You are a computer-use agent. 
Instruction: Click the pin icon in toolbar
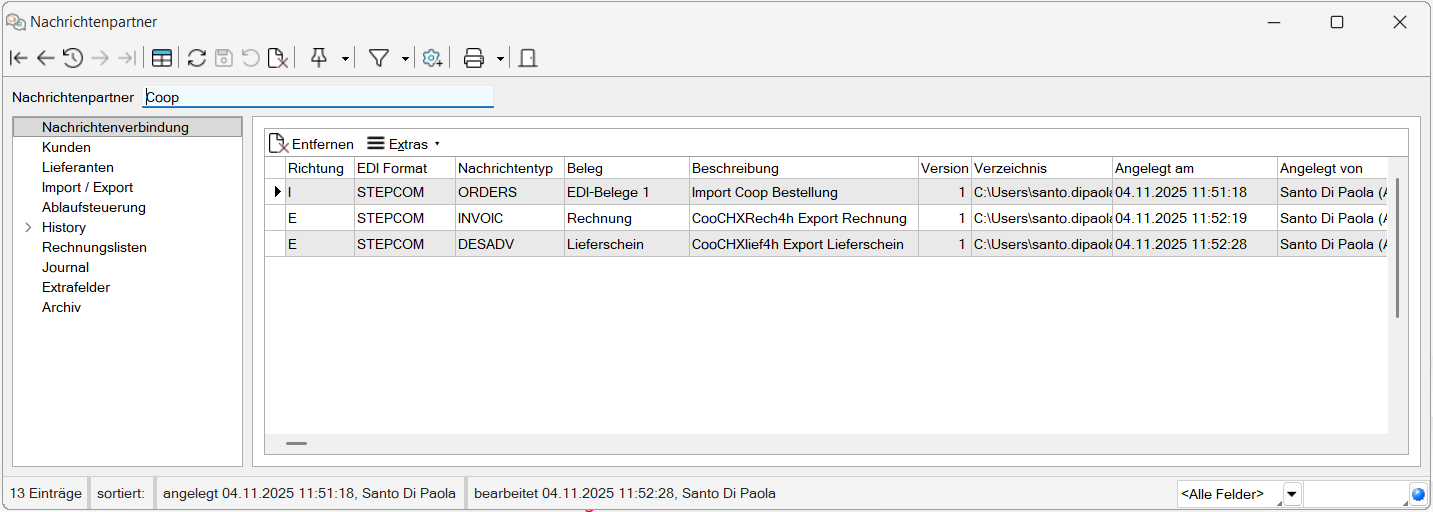click(319, 58)
